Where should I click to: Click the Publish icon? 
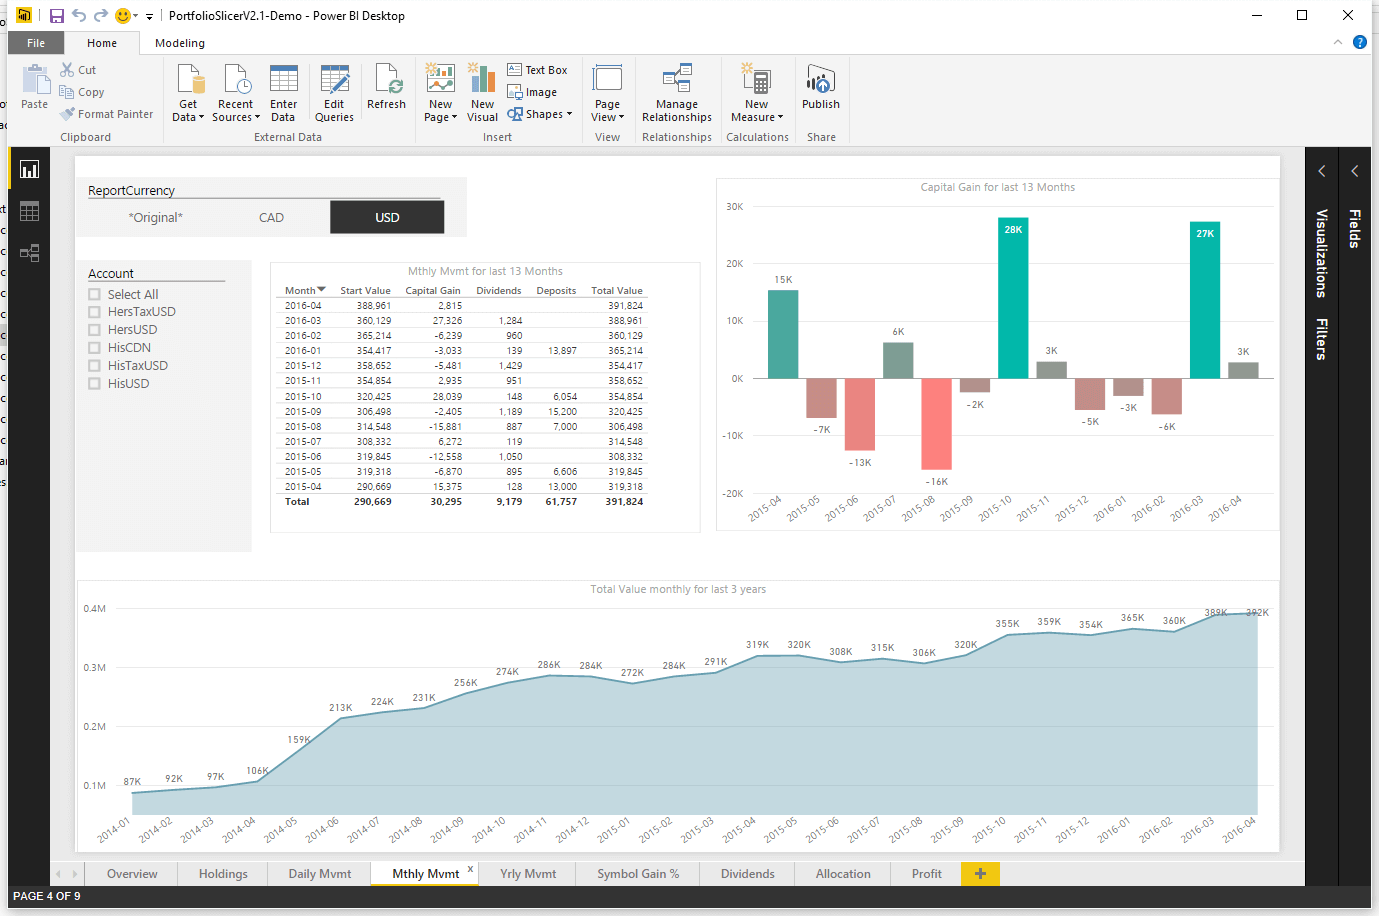point(820,80)
